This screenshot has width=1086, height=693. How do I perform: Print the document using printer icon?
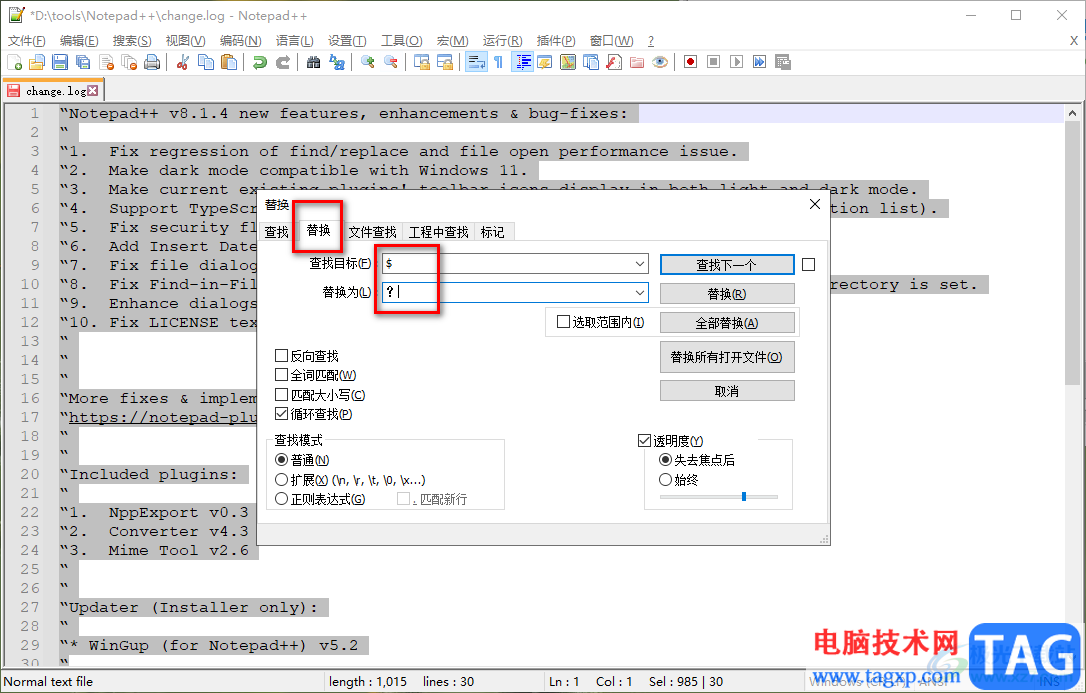(x=152, y=62)
